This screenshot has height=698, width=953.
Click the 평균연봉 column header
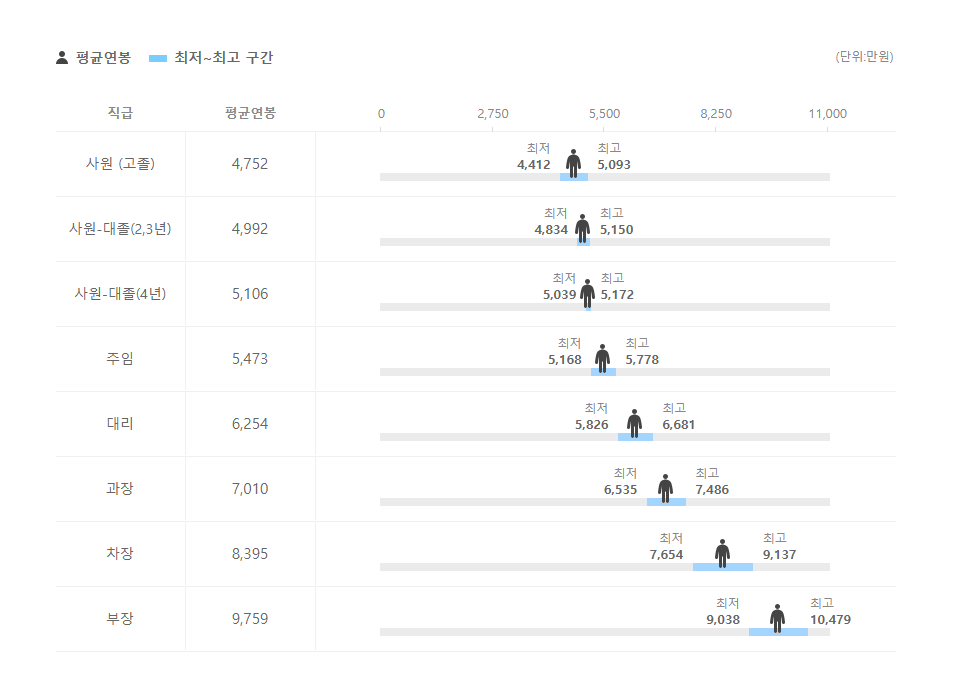250,113
